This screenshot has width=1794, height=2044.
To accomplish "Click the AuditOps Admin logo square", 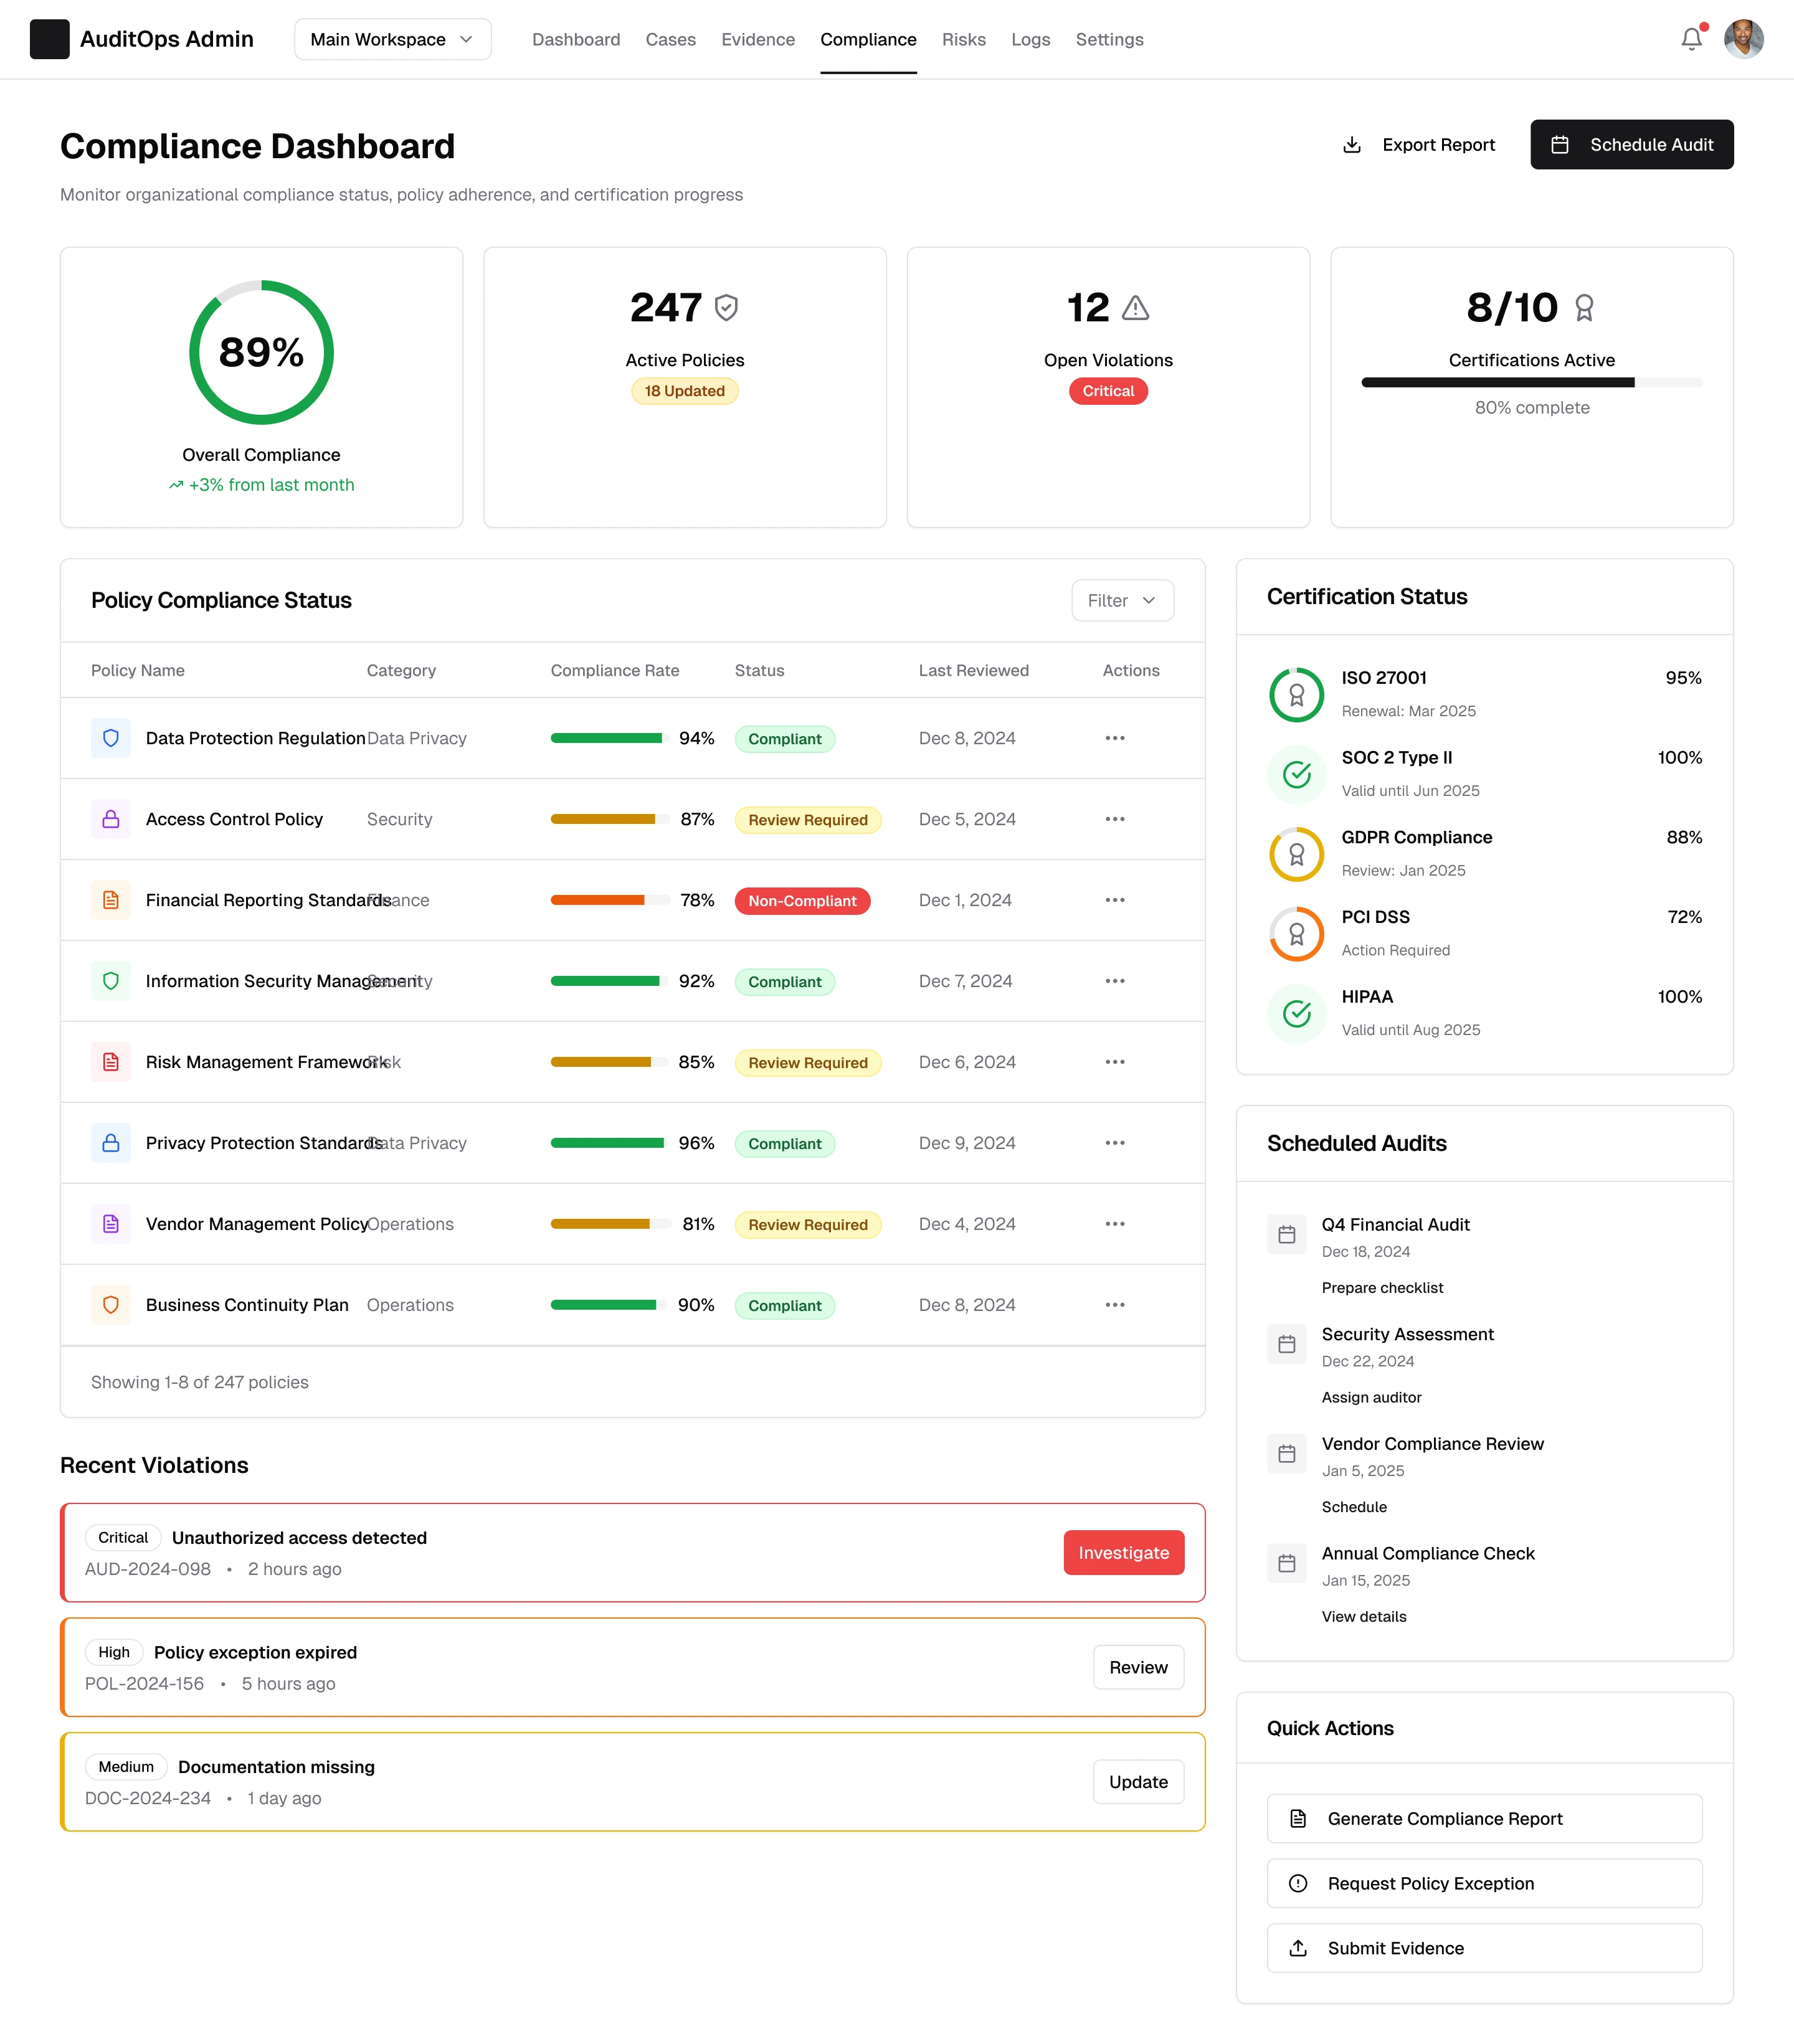I will 49,39.
